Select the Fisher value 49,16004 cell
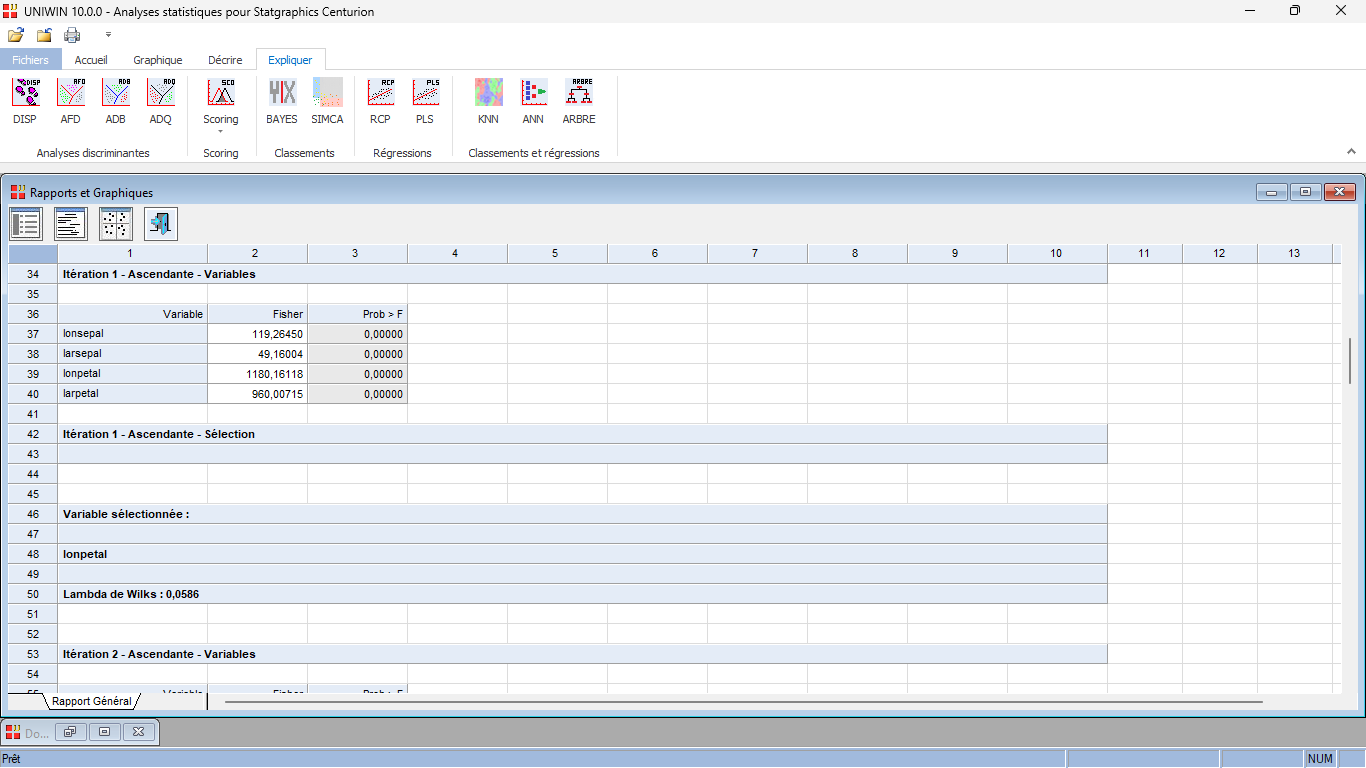 coord(258,354)
